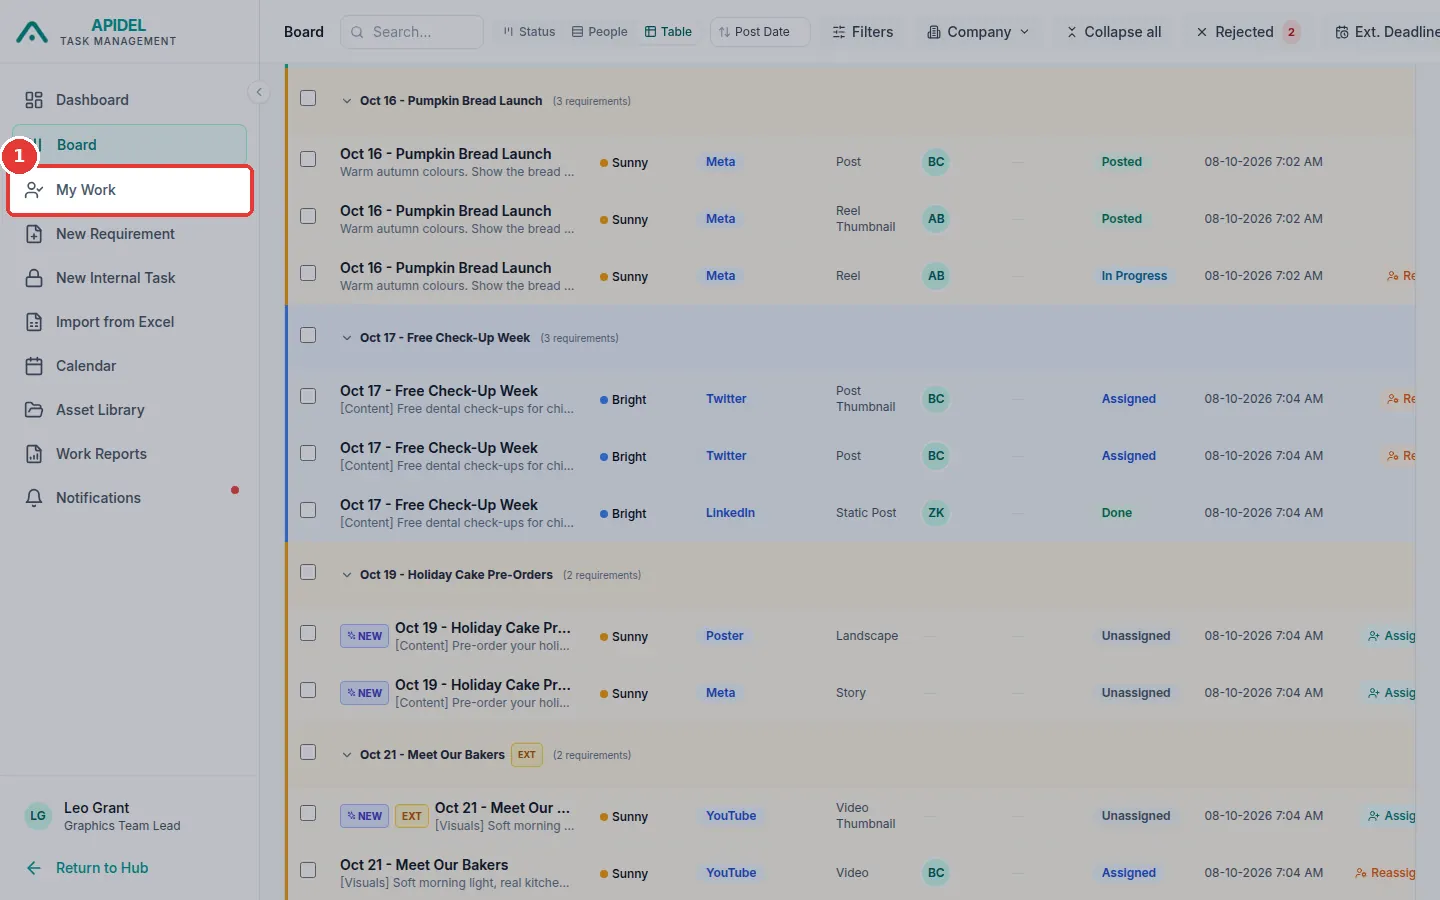Collapse the sidebar with the arrow button

259,92
